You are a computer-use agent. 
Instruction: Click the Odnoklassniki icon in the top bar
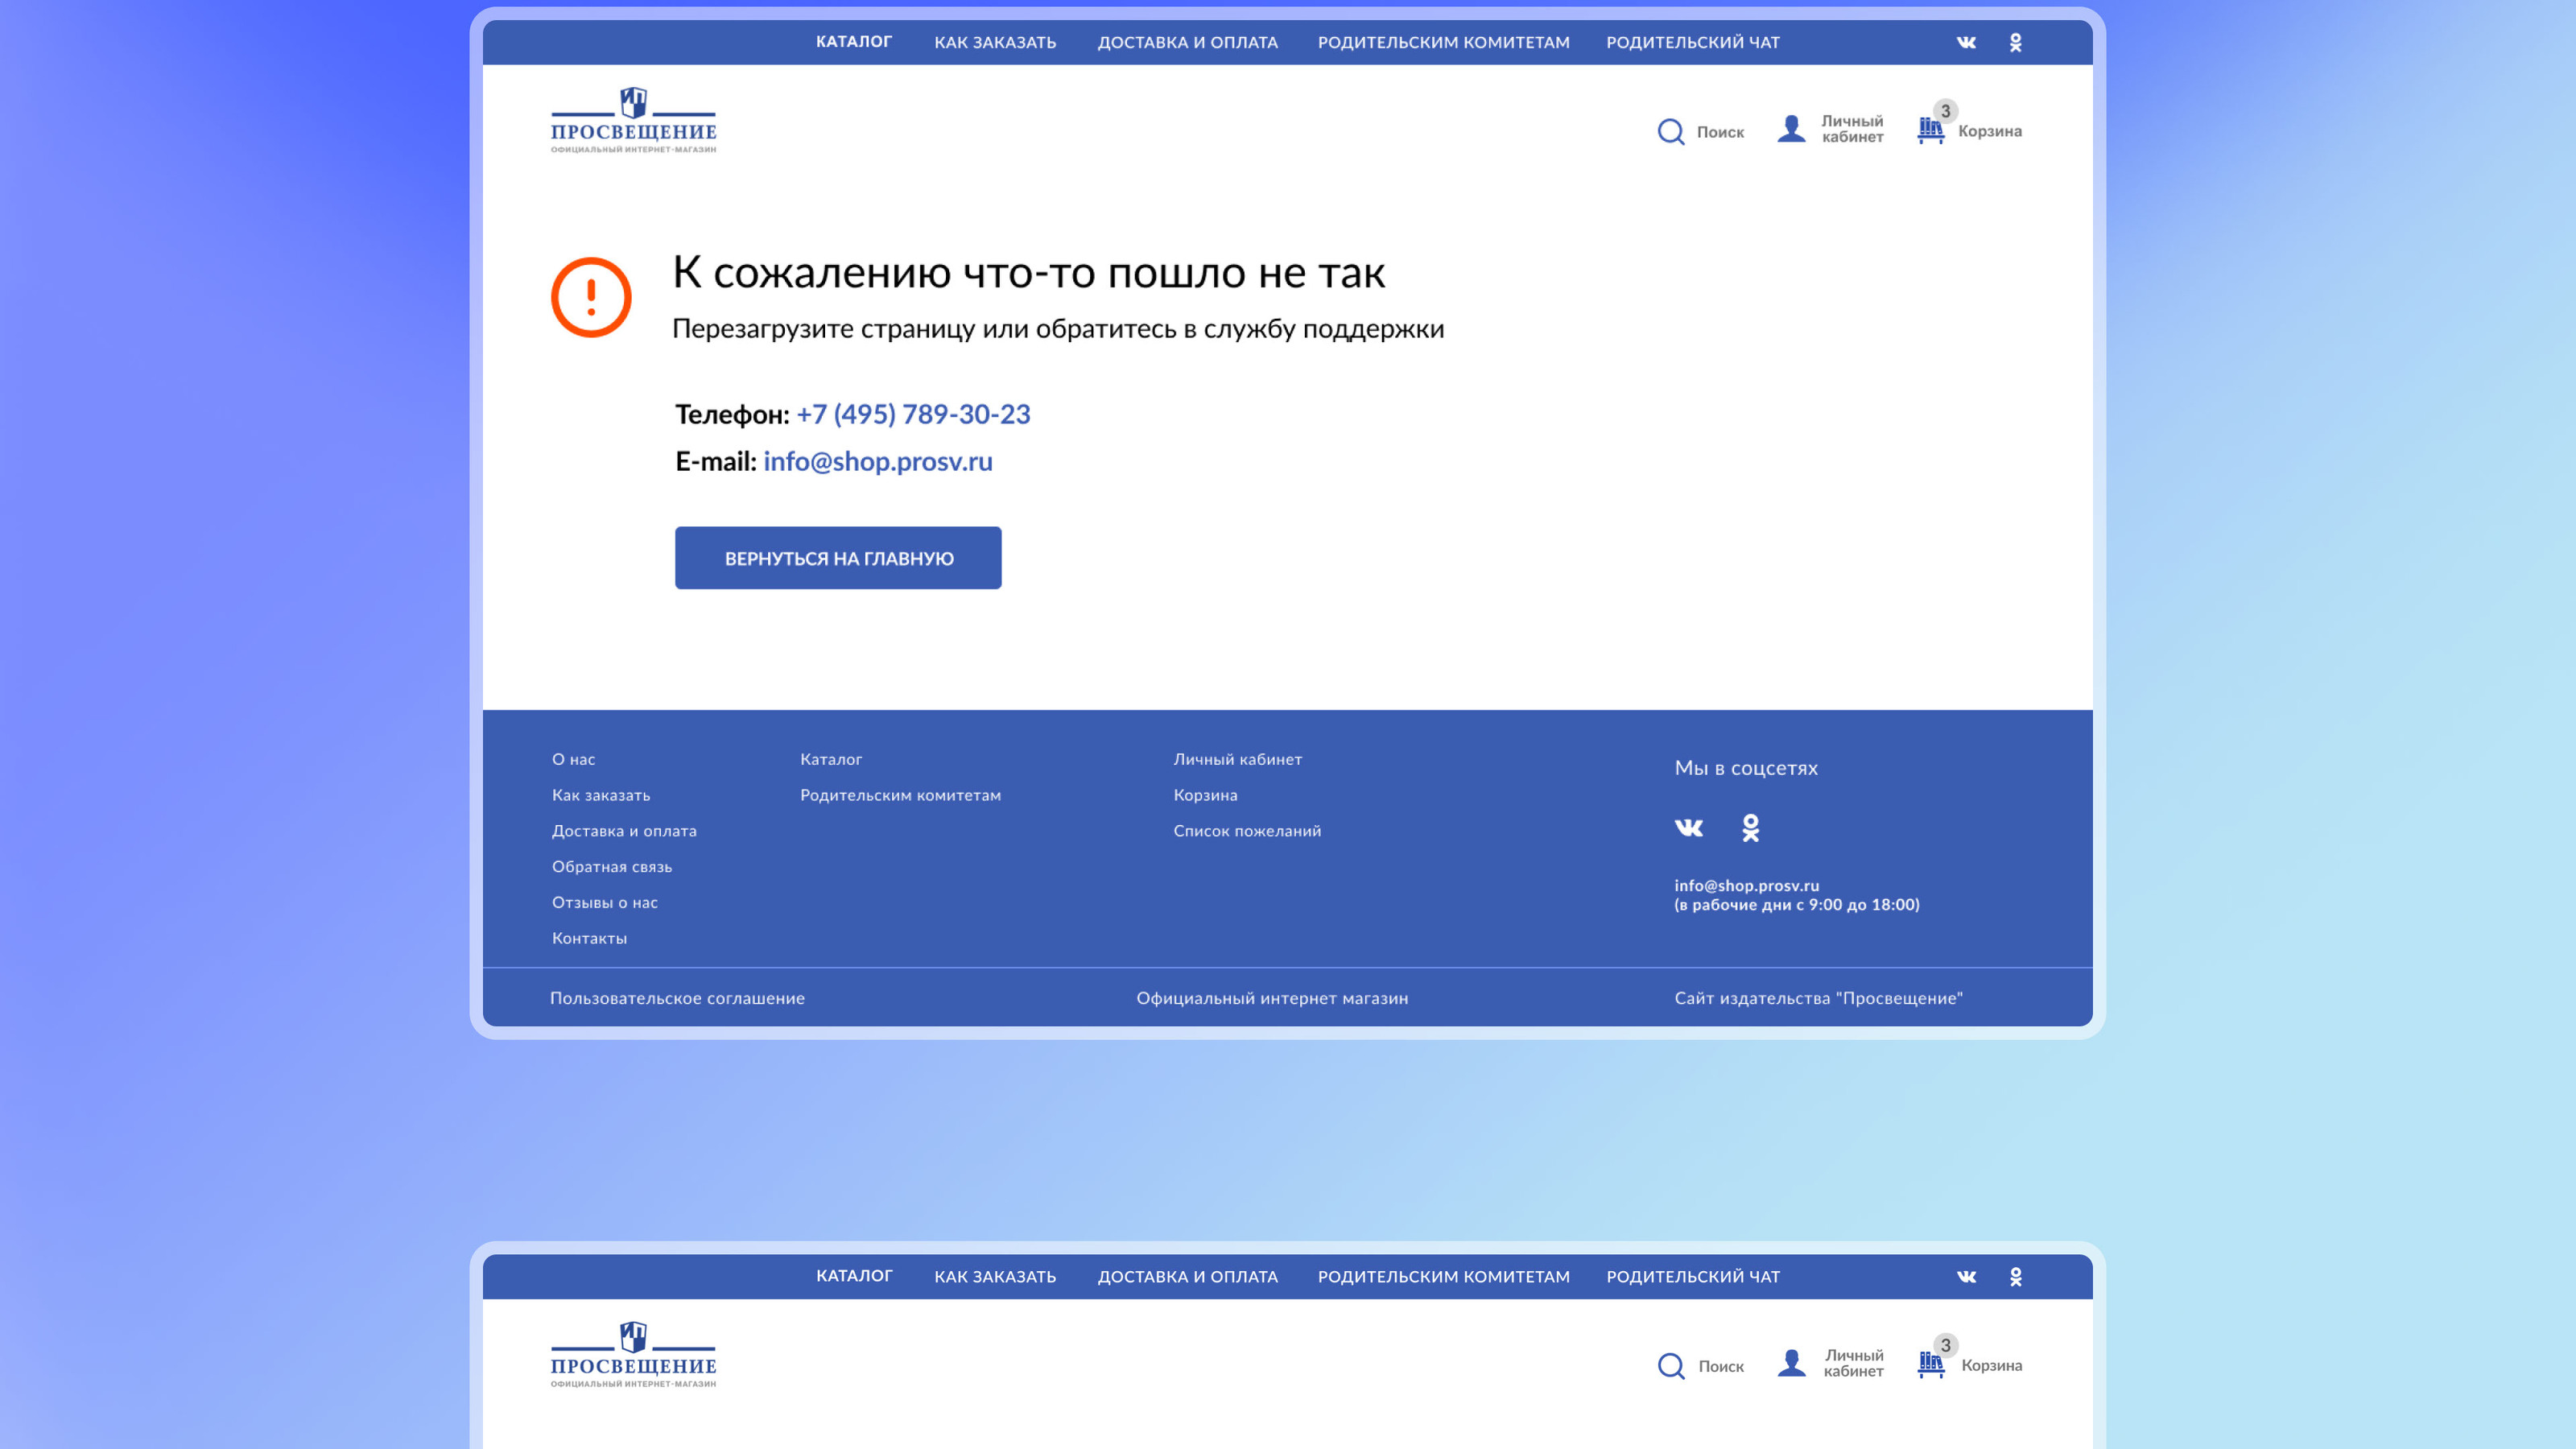coord(2015,42)
